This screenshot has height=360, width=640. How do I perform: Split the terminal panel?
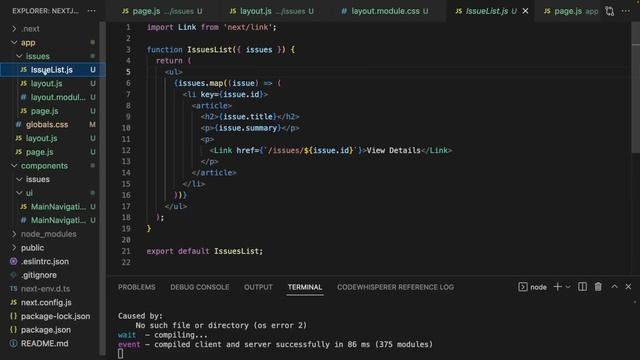(x=582, y=287)
